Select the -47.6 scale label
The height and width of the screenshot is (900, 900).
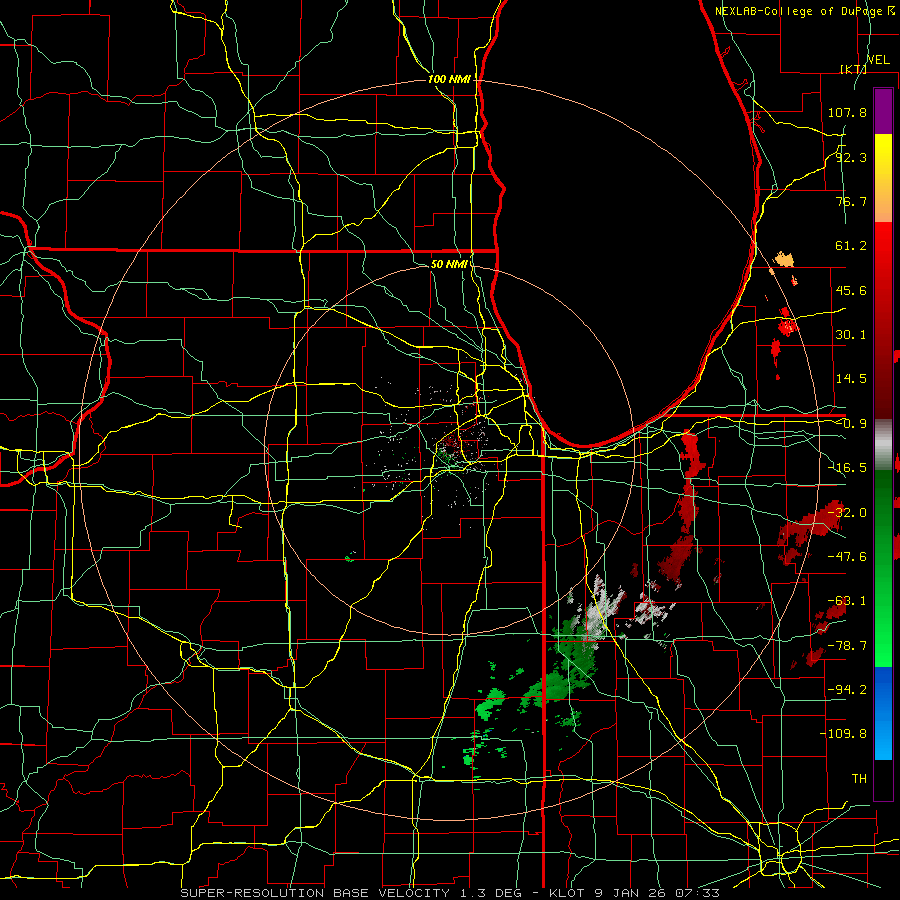(847, 557)
